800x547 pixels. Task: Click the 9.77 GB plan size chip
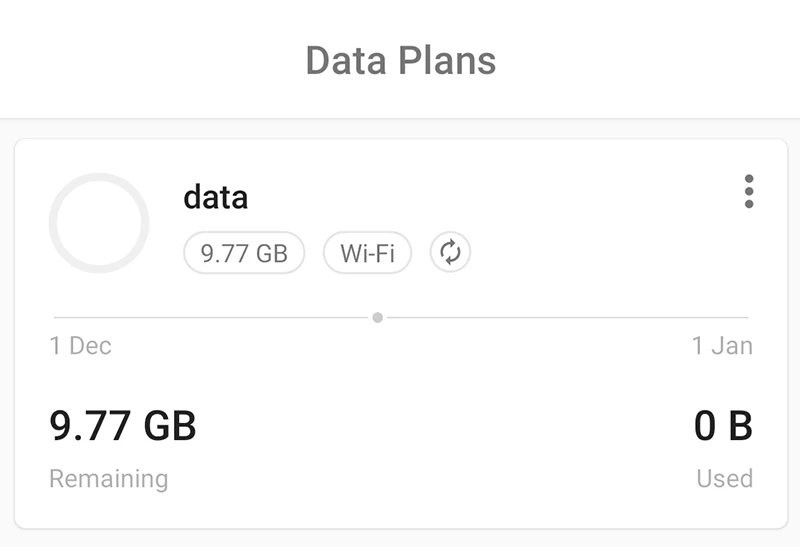point(244,253)
